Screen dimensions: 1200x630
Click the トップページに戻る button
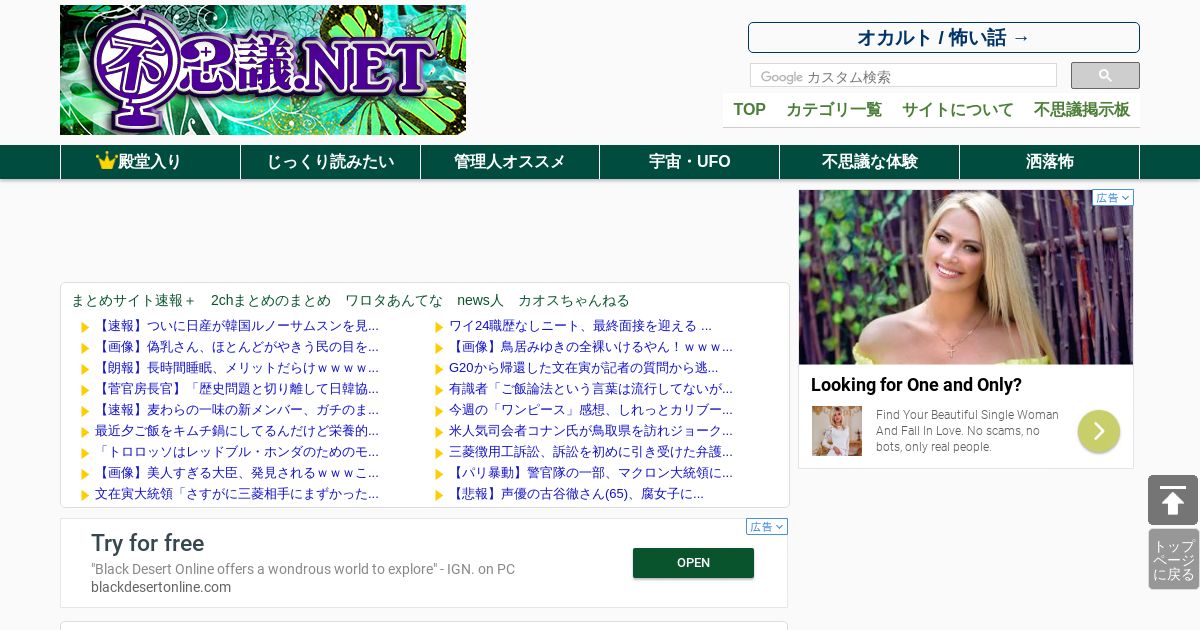pos(1173,560)
